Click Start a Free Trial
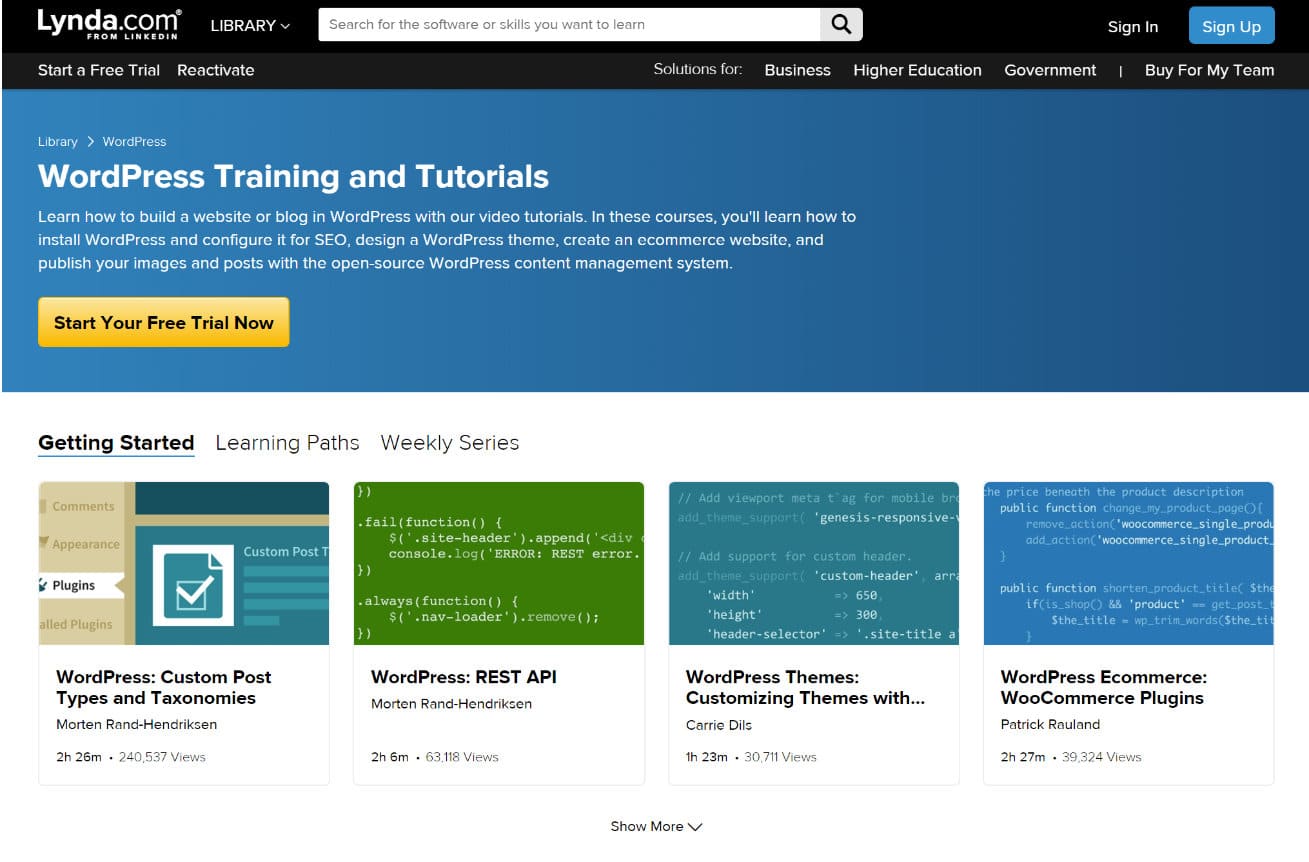The width and height of the screenshot is (1309, 862). (98, 70)
